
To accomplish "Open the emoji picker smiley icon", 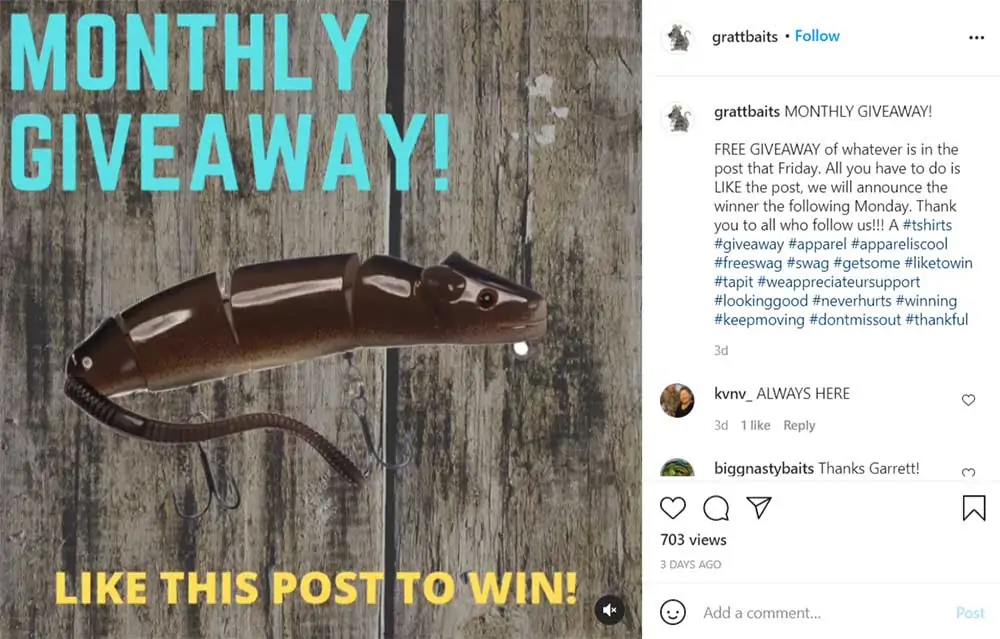I will (x=673, y=612).
